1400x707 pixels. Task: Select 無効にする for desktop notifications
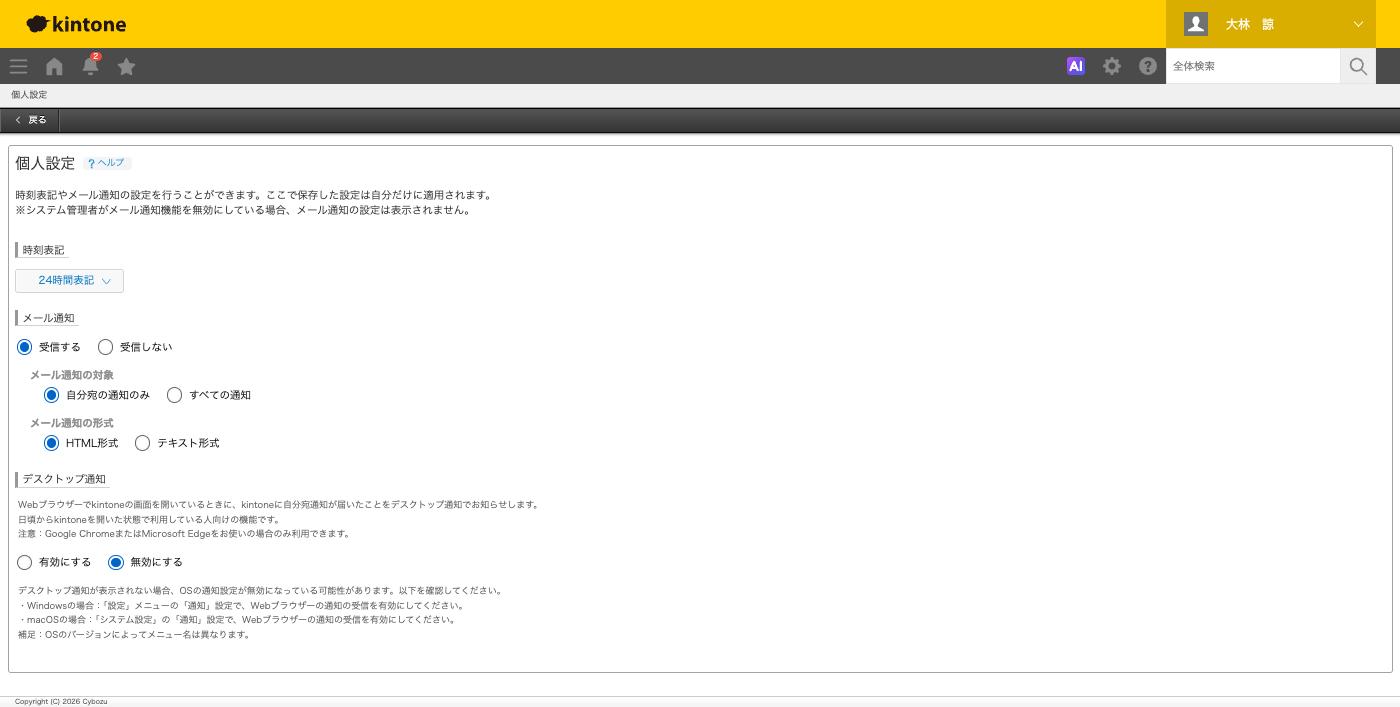(116, 562)
